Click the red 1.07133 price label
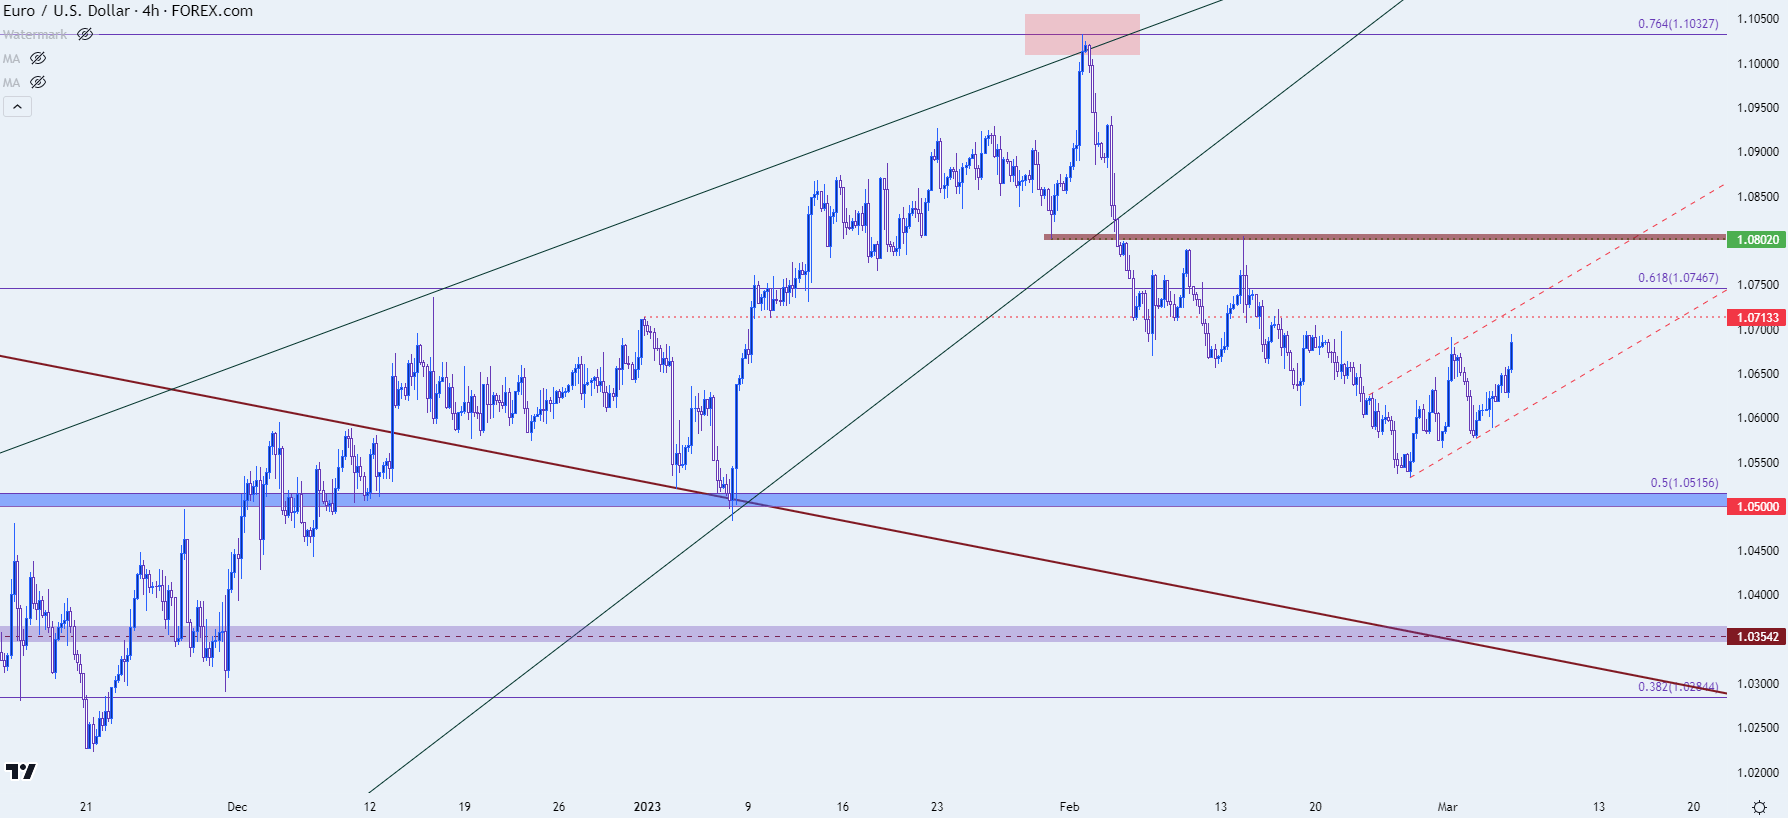The height and width of the screenshot is (818, 1788). 1757,318
